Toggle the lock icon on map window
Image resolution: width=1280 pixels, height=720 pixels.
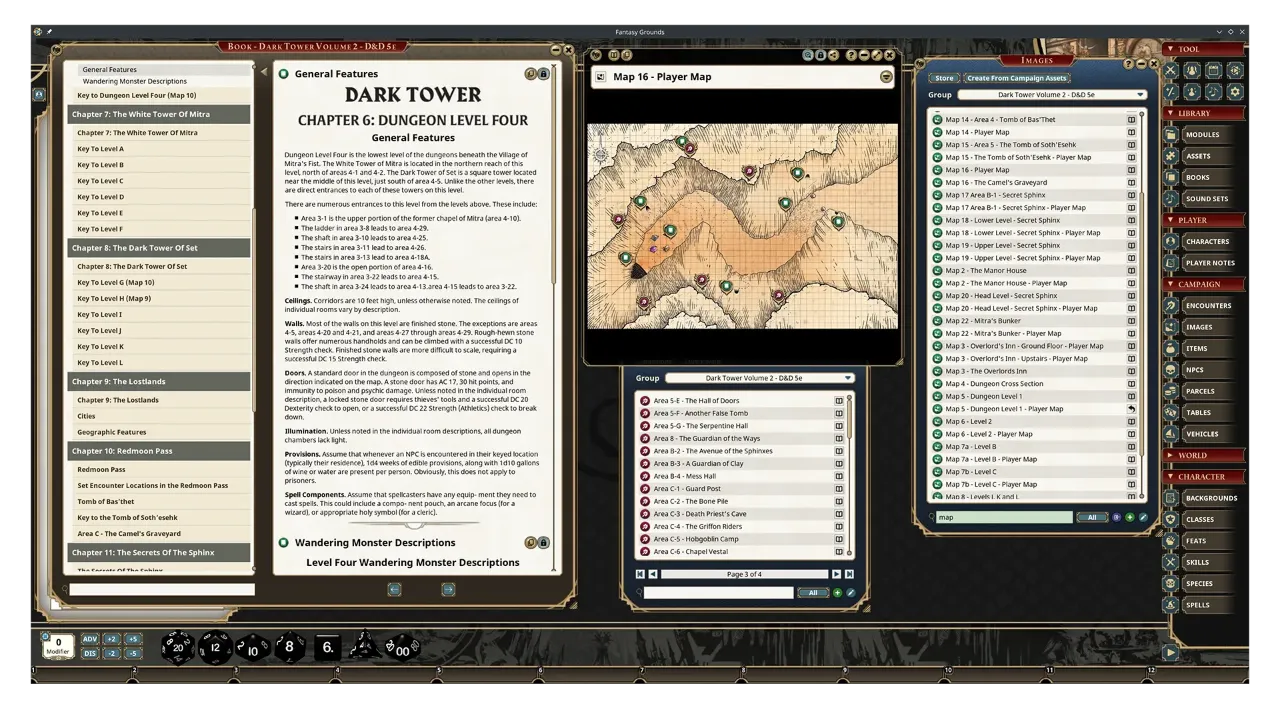pos(821,55)
